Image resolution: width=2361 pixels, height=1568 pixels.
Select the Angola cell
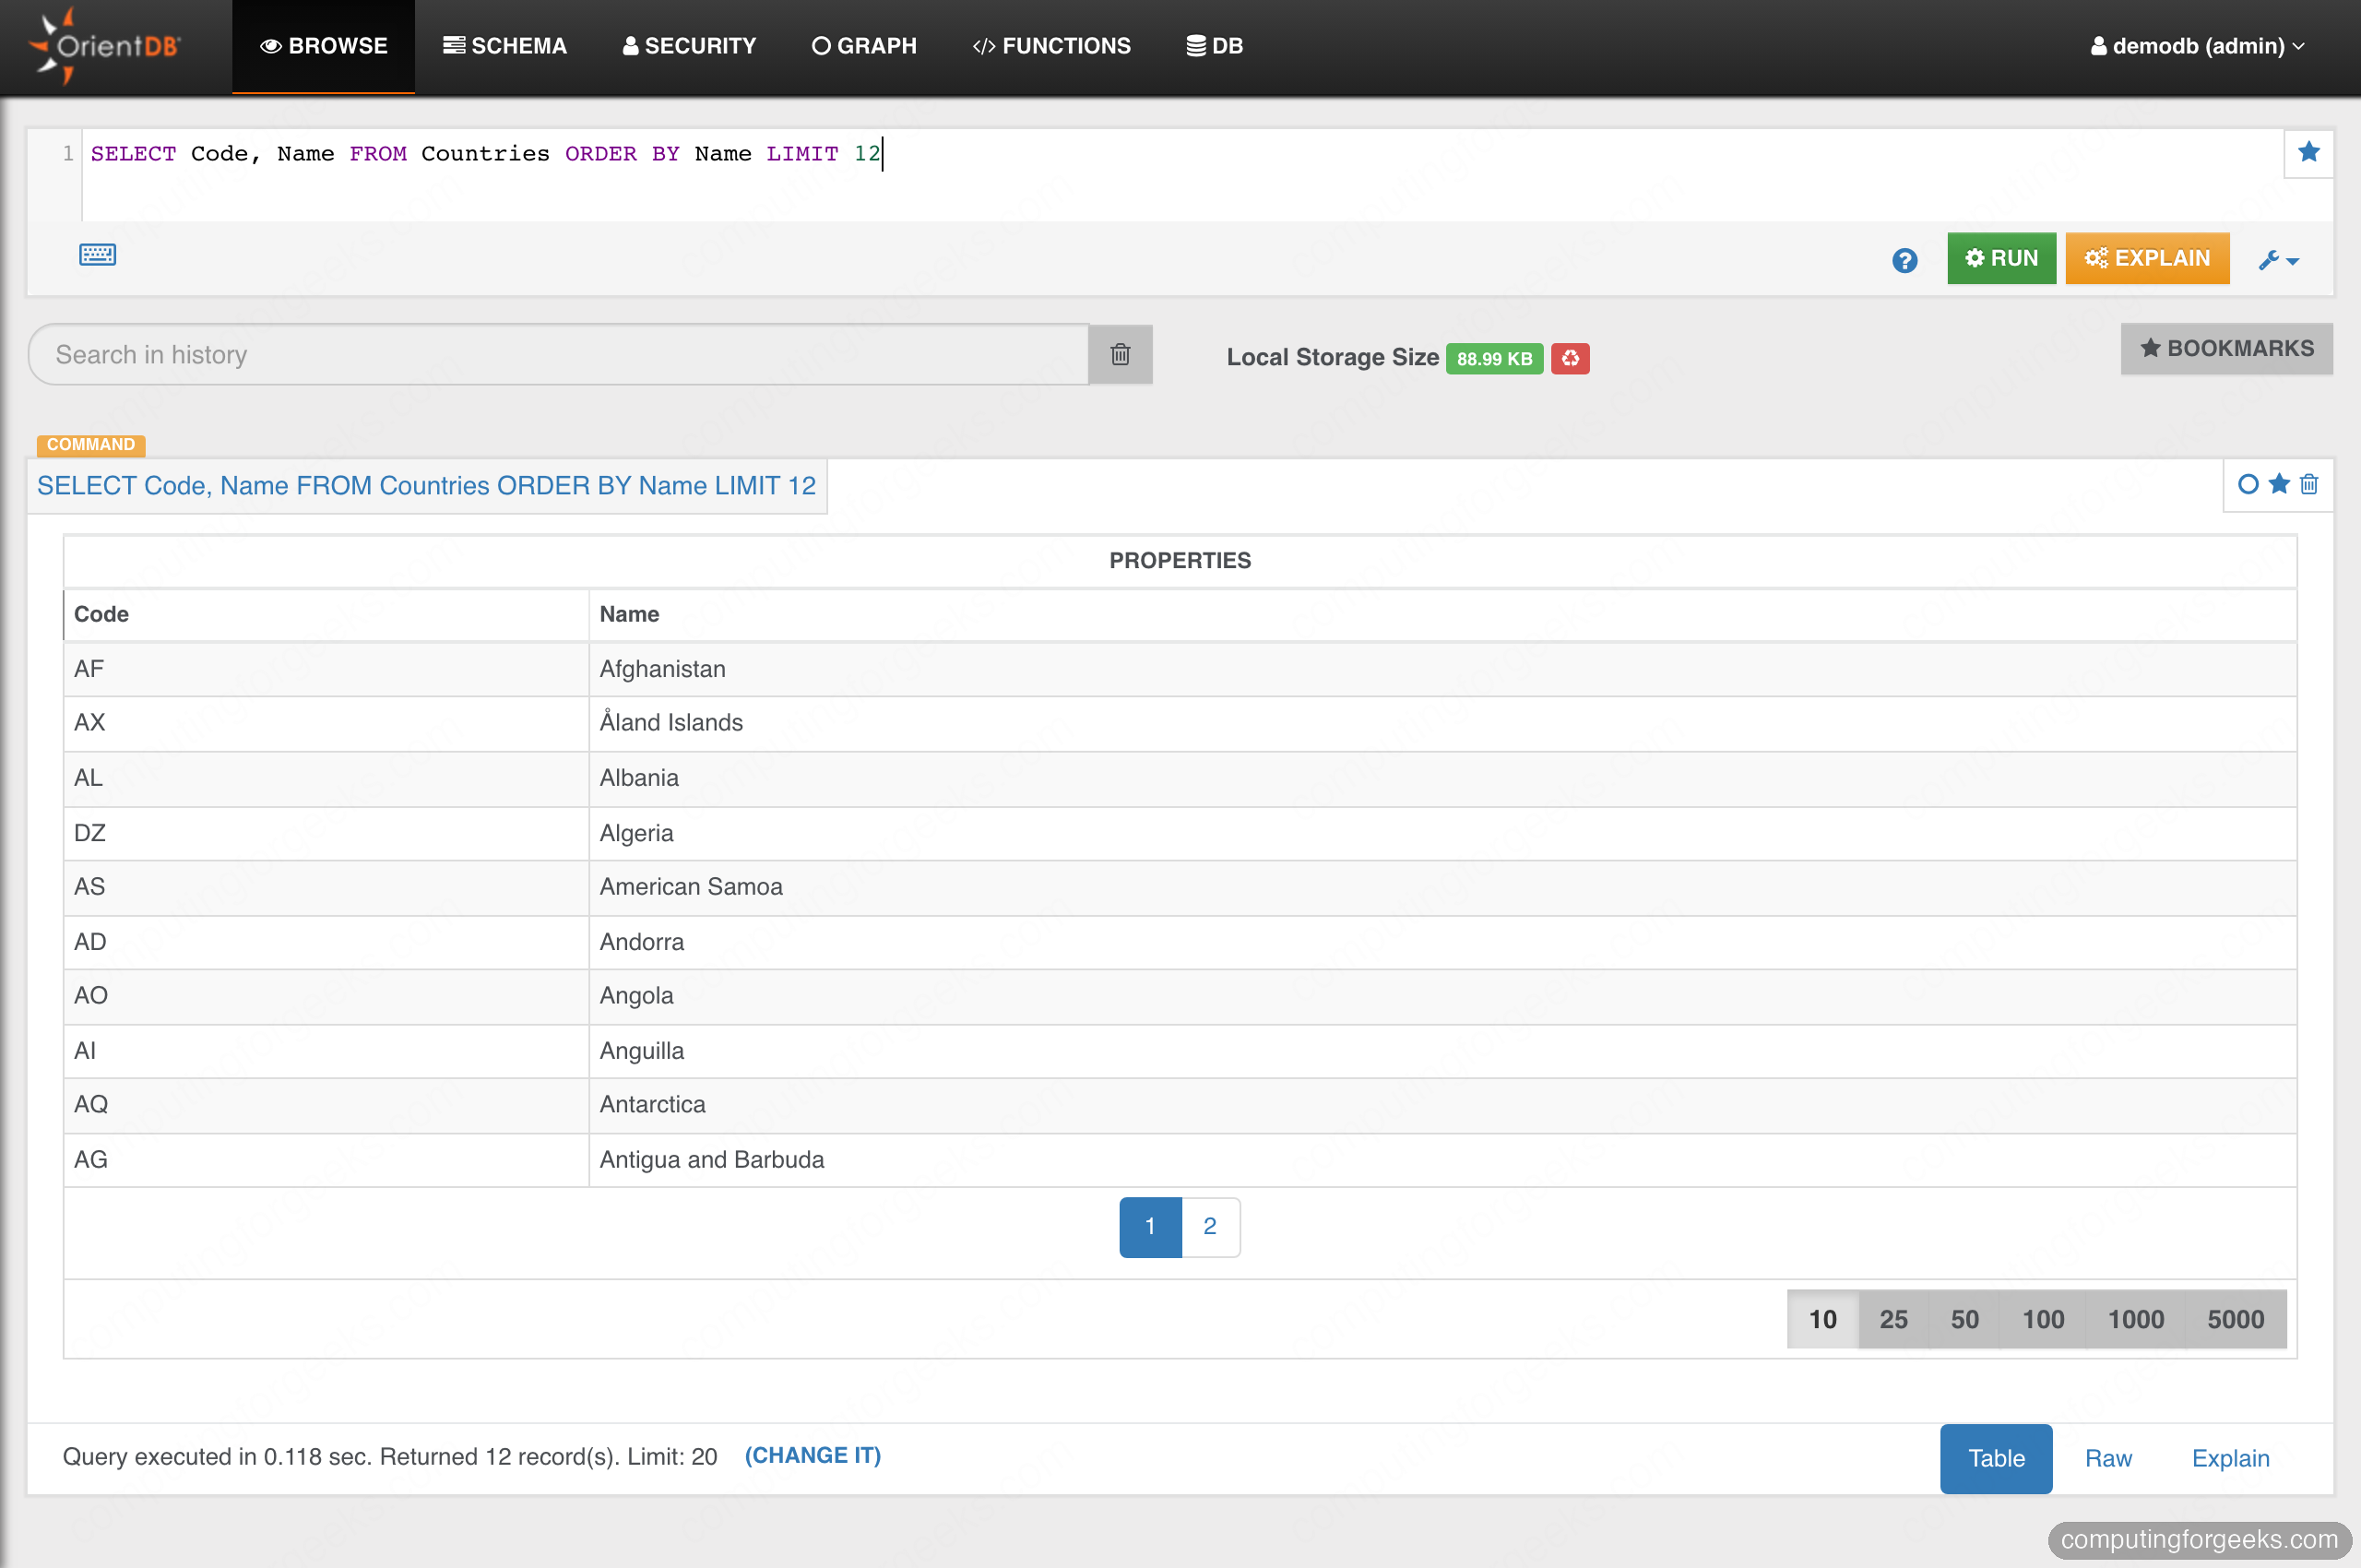tap(1442, 996)
